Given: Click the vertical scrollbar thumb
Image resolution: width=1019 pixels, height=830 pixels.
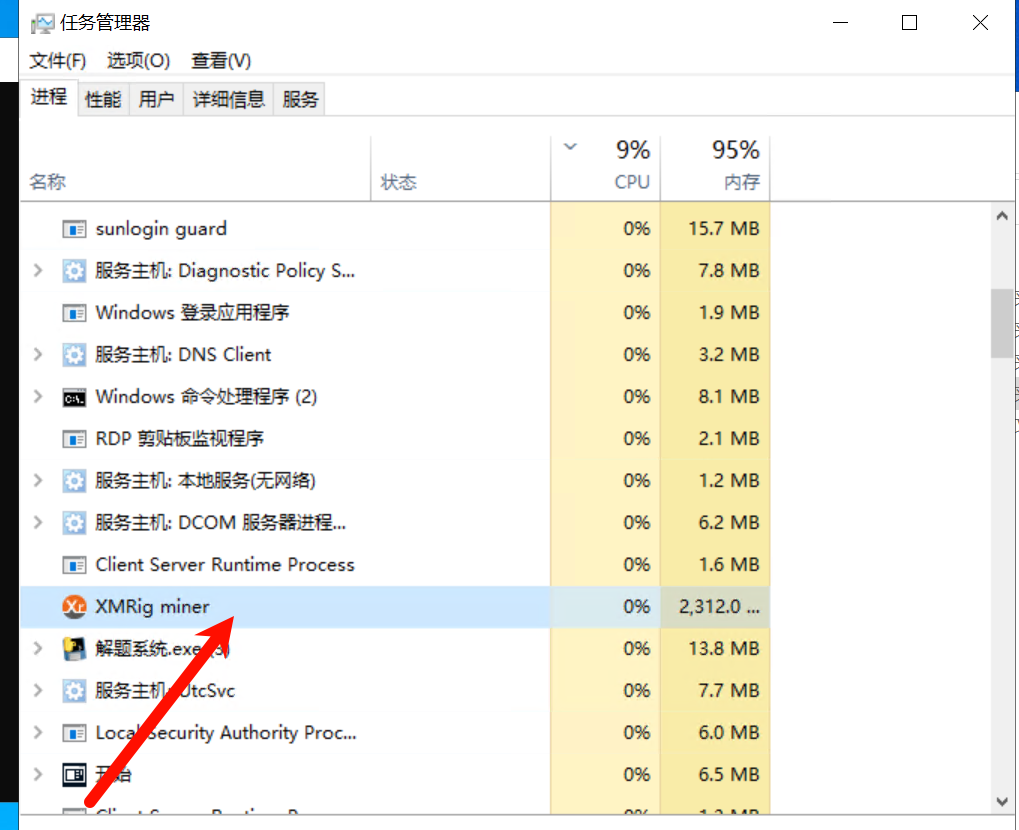Looking at the screenshot, I should (x=1001, y=322).
